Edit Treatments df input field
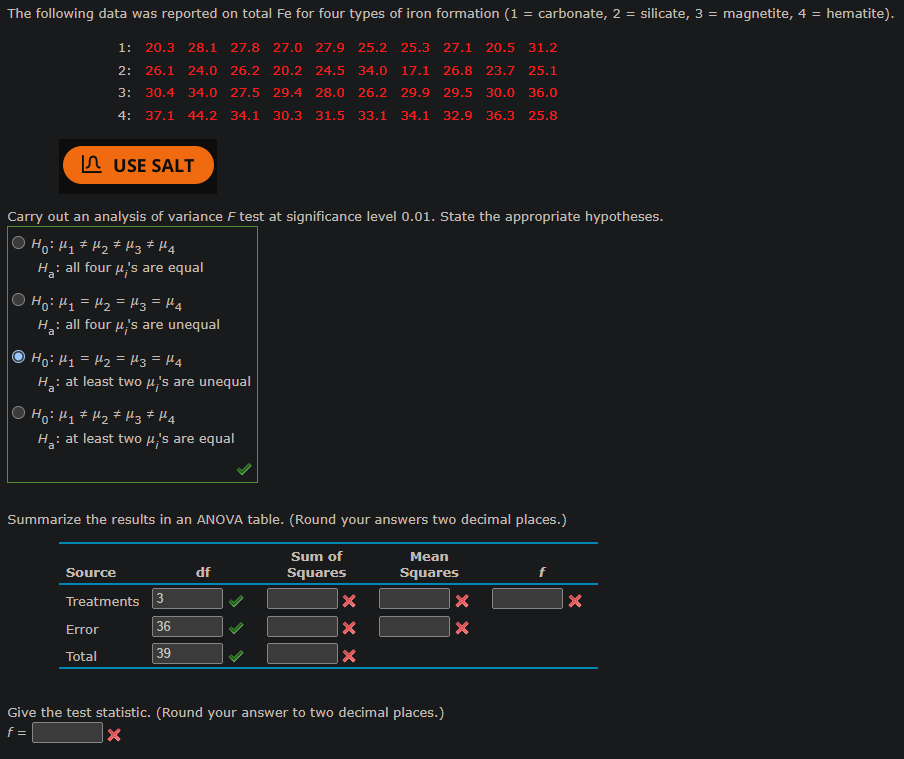The image size is (904, 759). coord(187,599)
